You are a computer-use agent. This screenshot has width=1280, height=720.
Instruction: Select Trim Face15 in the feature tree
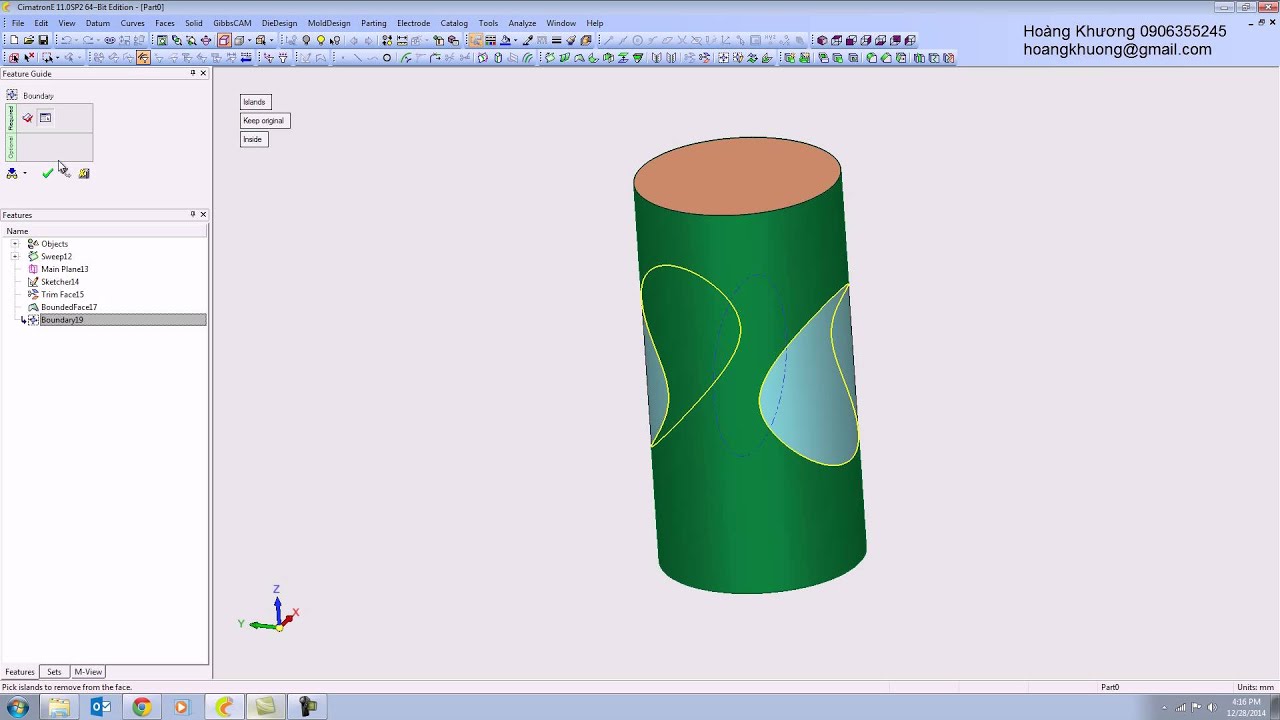pyautogui.click(x=62, y=294)
